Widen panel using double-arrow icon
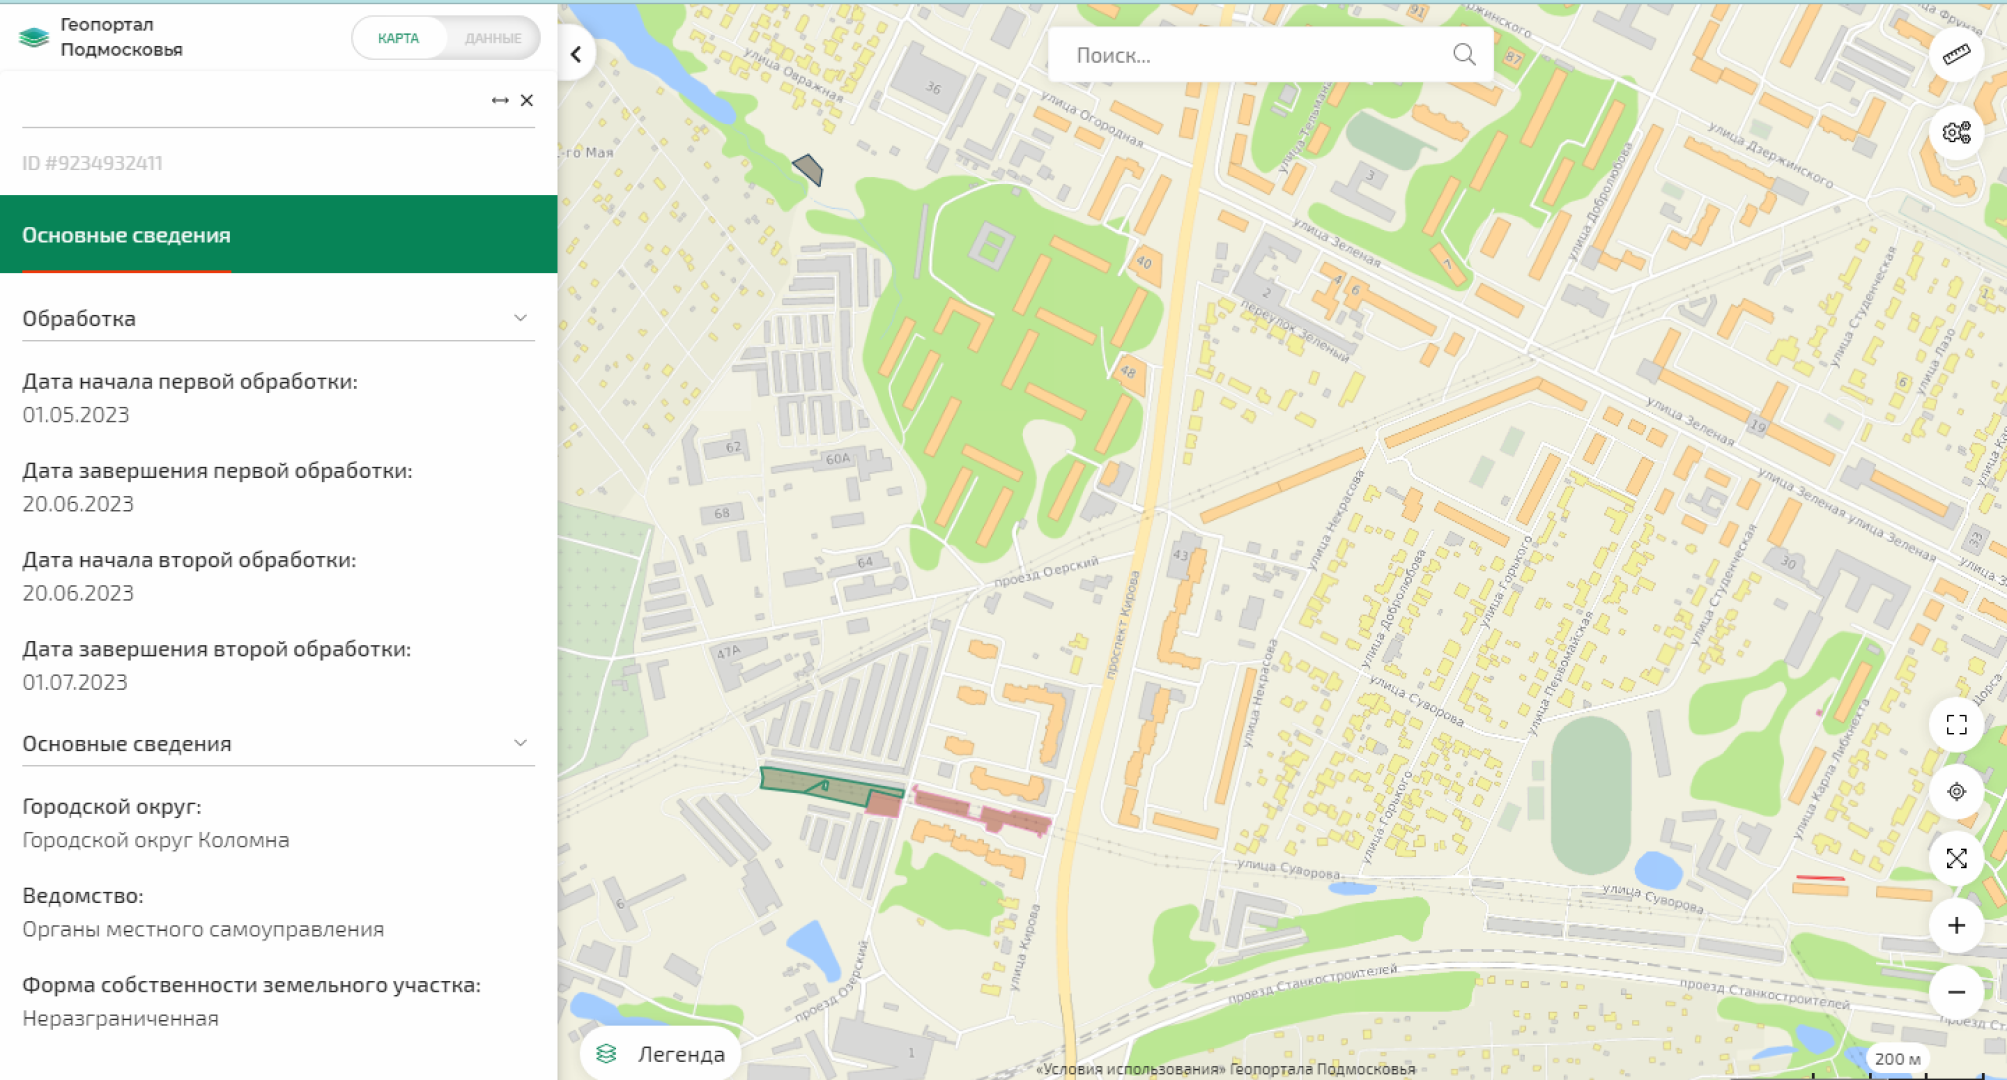Viewport: 2007px width, 1080px height. pyautogui.click(x=500, y=101)
